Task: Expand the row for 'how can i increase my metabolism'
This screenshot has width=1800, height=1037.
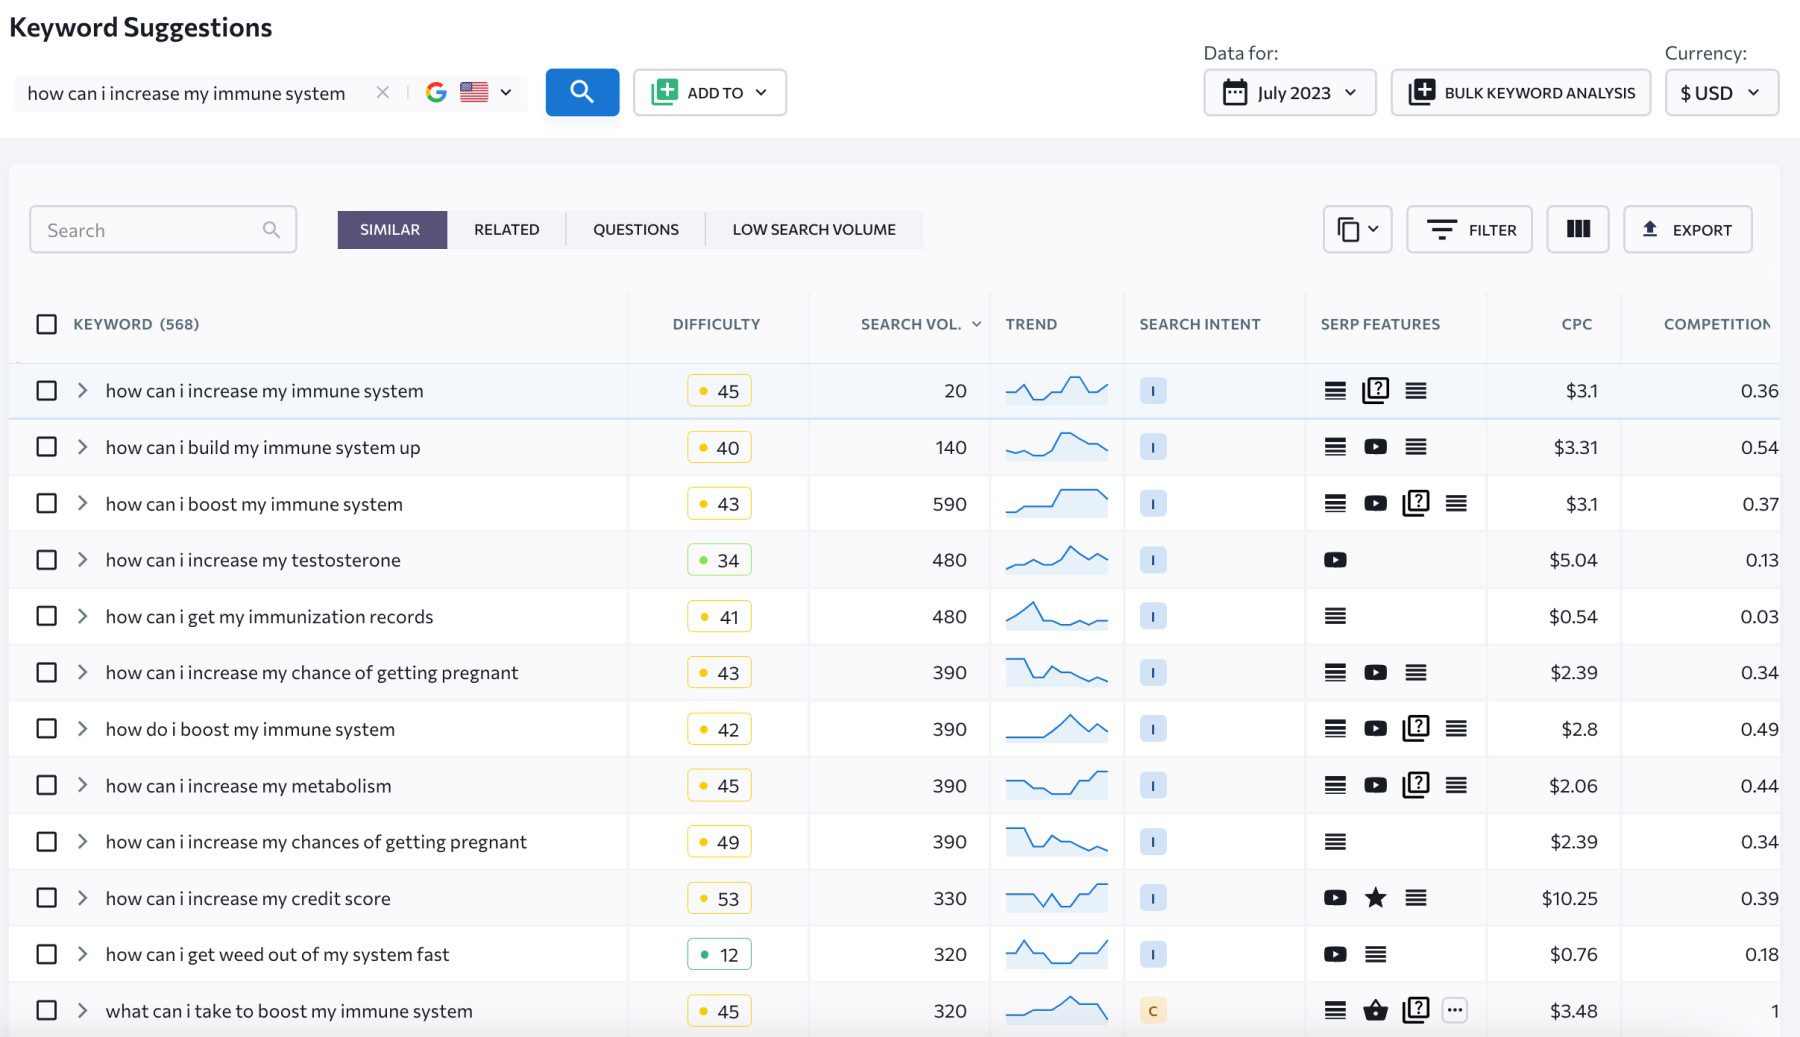Action: [x=82, y=785]
